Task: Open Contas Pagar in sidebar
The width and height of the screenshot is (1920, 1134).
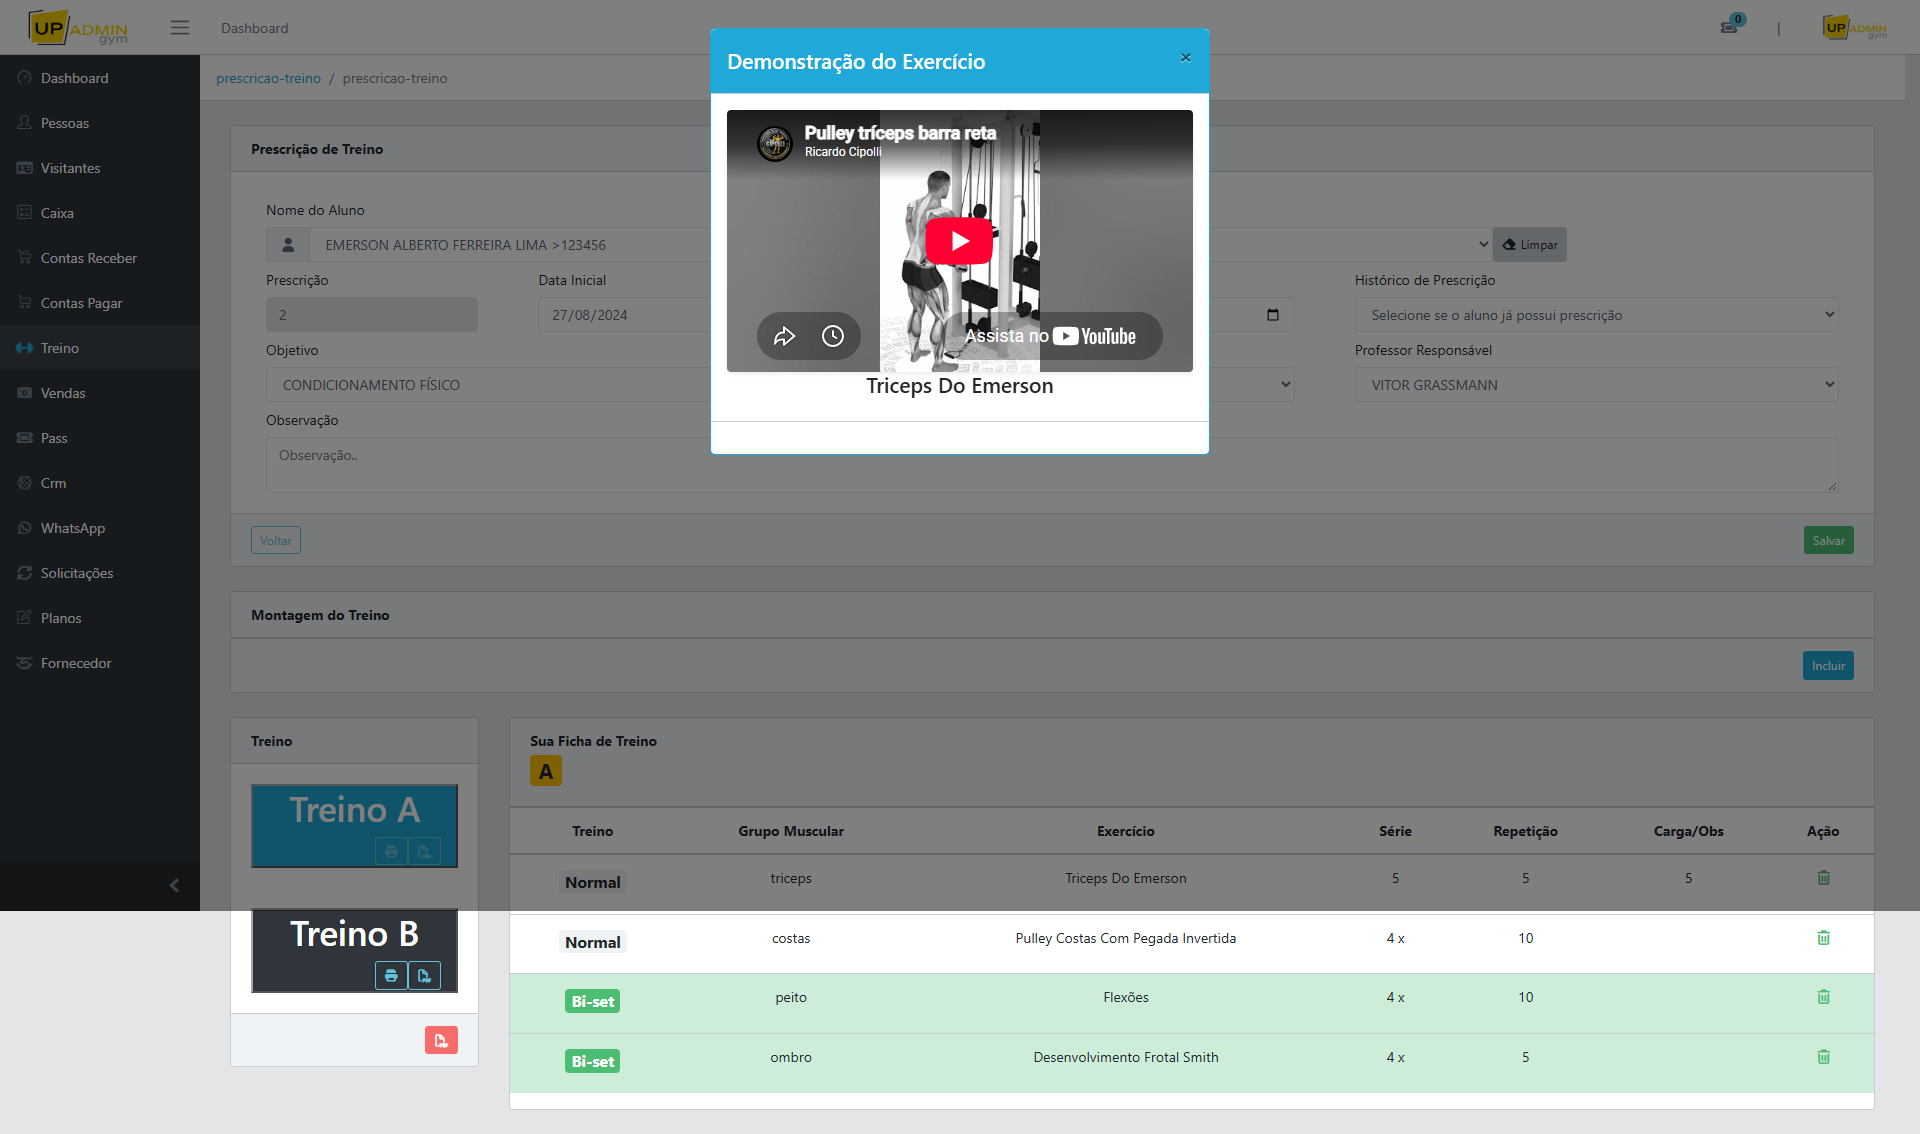Action: coord(100,303)
